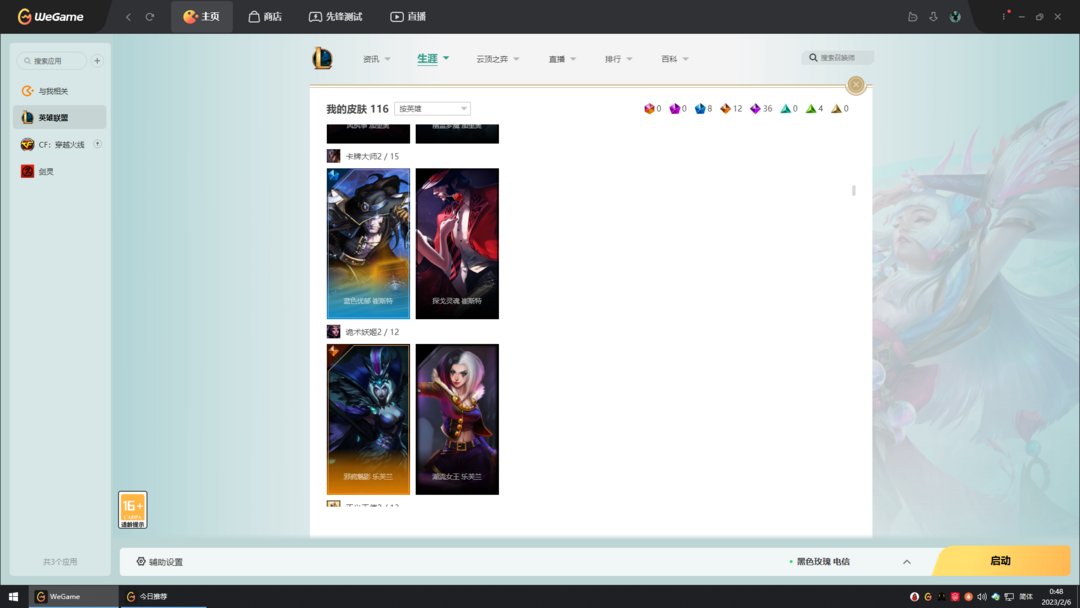Click the skins list scrollbar handle
The width and height of the screenshot is (1080, 608).
click(853, 190)
